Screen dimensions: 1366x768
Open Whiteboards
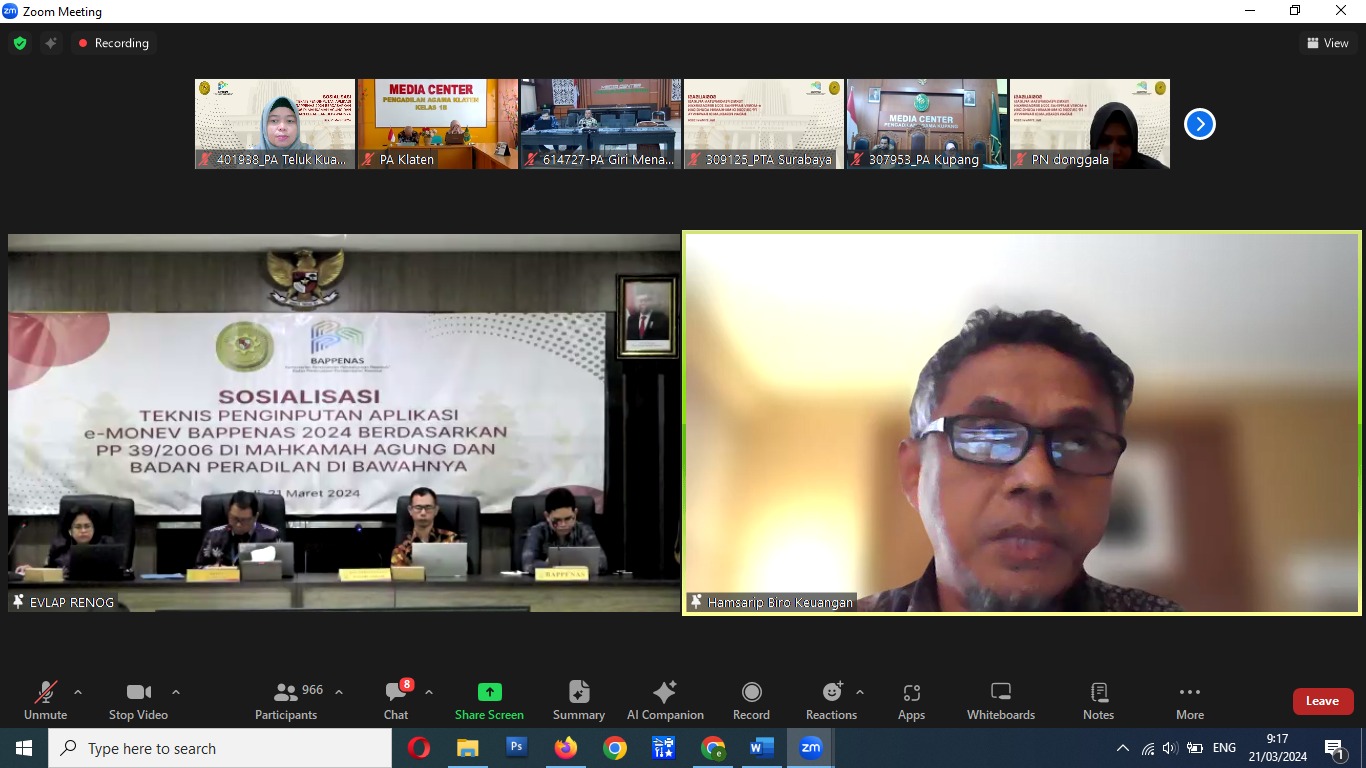(x=1001, y=700)
